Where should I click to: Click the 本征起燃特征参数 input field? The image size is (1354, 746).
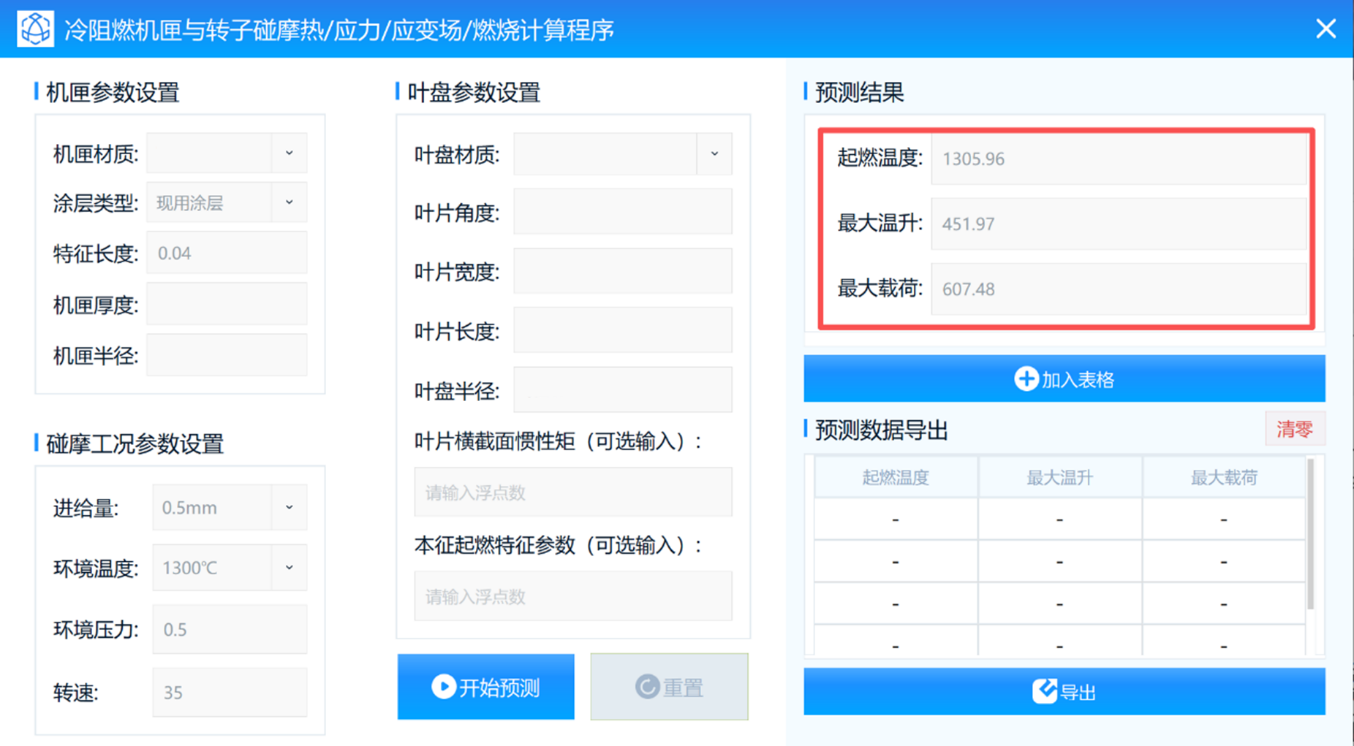(x=572, y=596)
